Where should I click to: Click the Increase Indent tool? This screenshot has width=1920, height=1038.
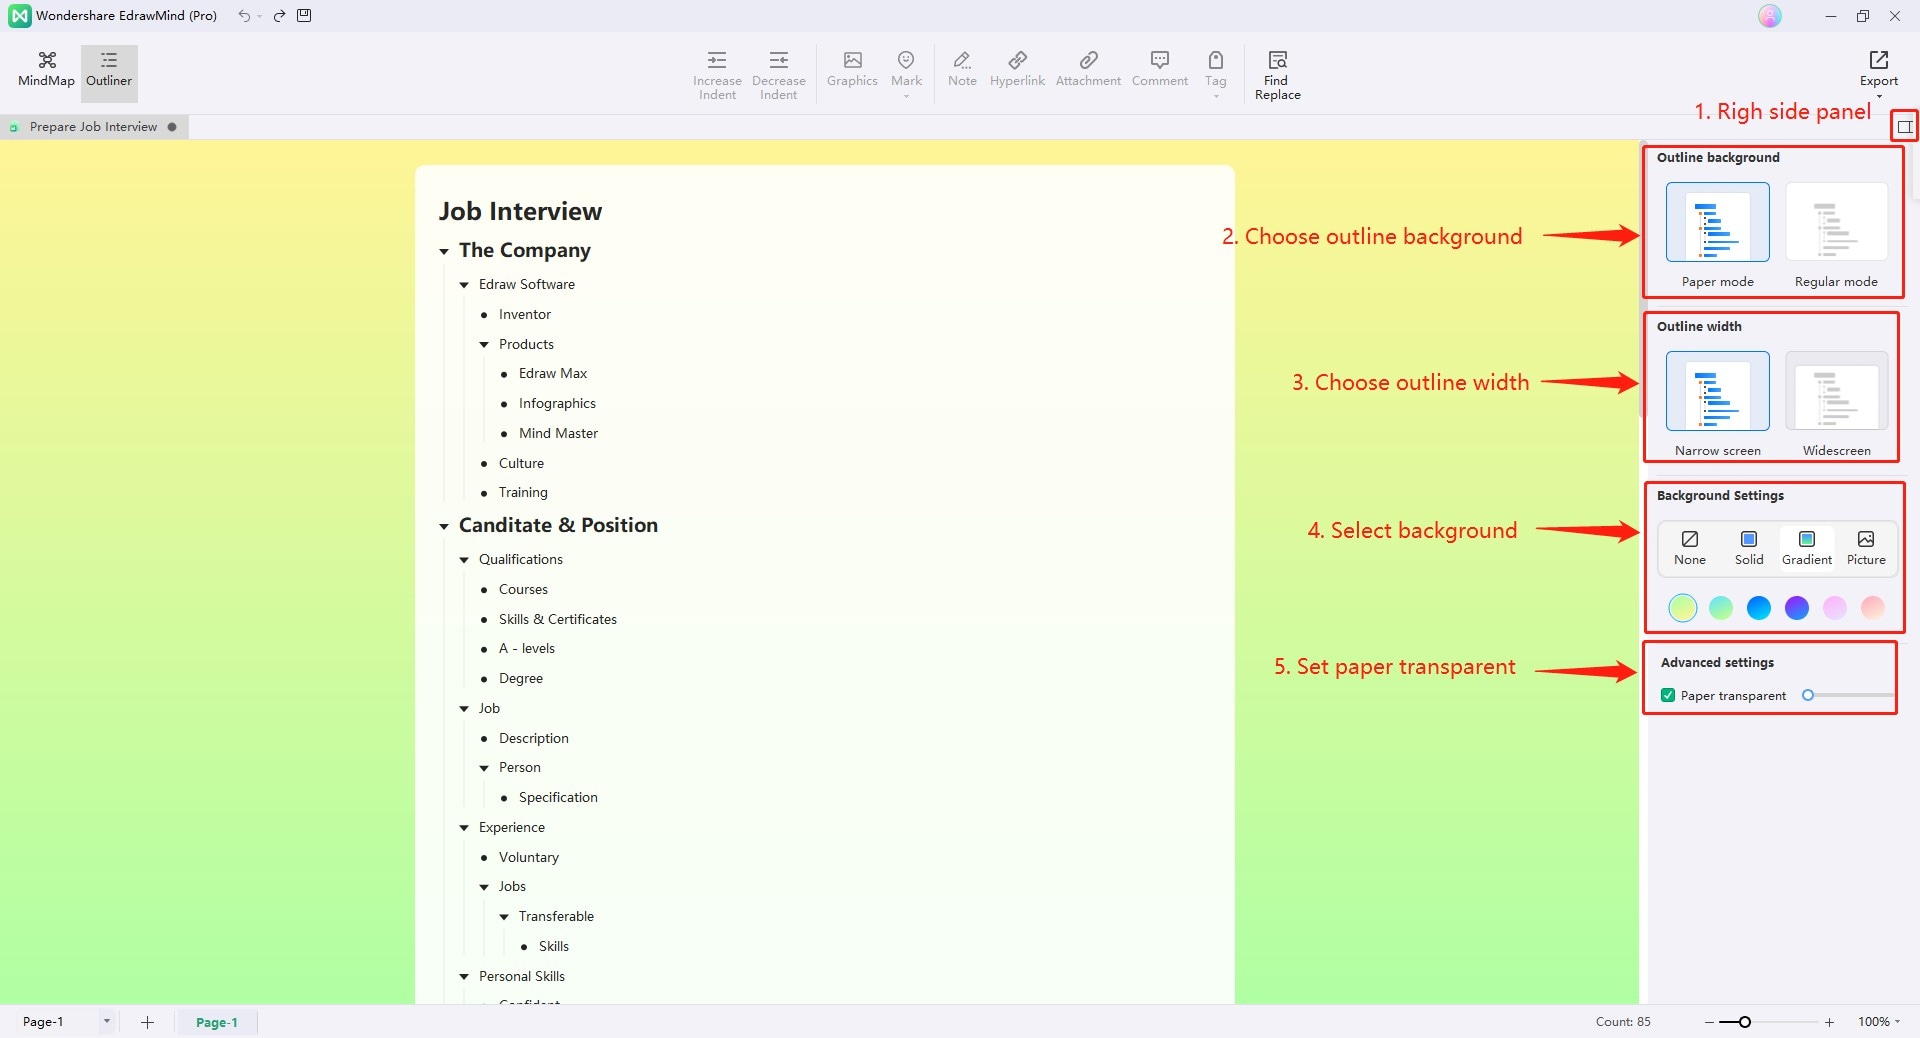(717, 75)
